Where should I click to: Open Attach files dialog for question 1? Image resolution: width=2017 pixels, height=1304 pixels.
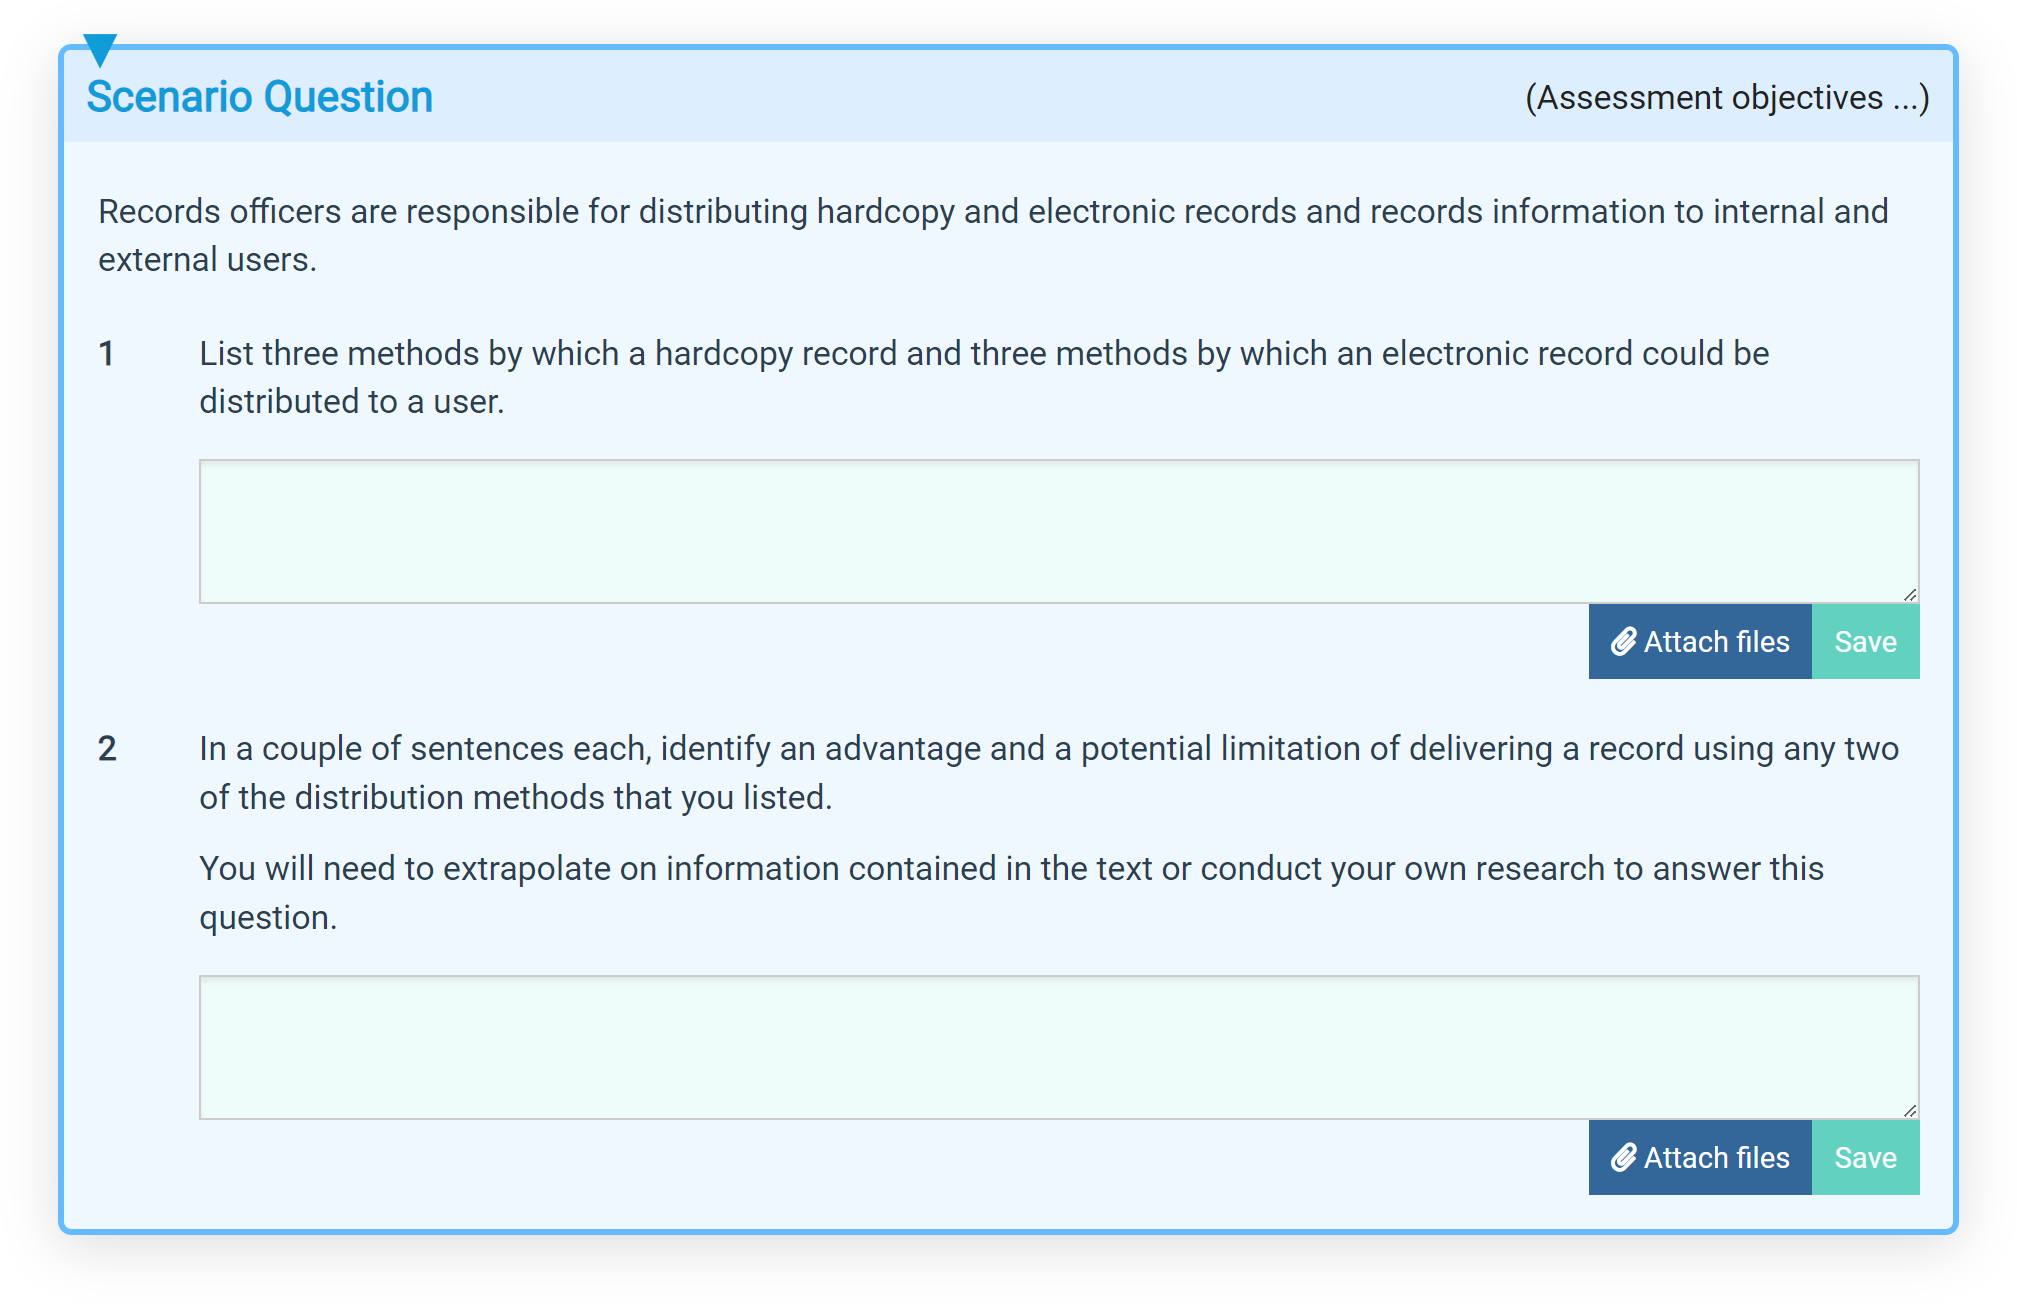tap(1700, 641)
